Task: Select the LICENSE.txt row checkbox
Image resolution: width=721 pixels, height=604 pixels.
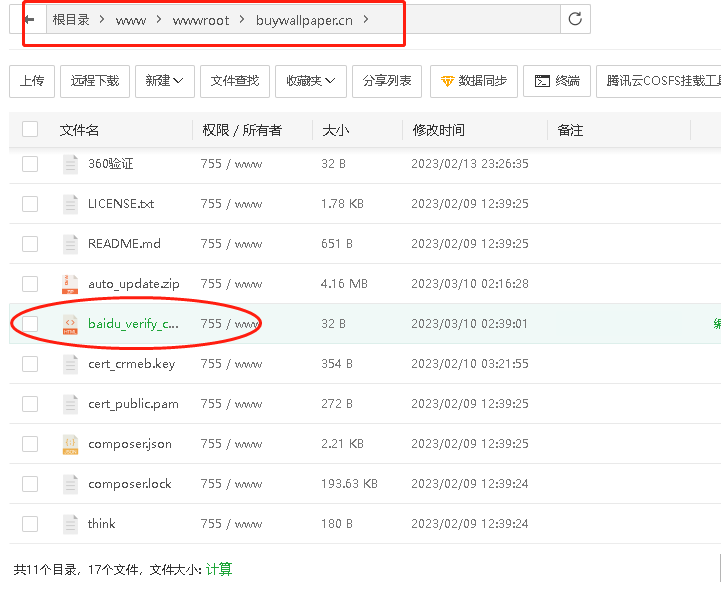Action: click(30, 204)
